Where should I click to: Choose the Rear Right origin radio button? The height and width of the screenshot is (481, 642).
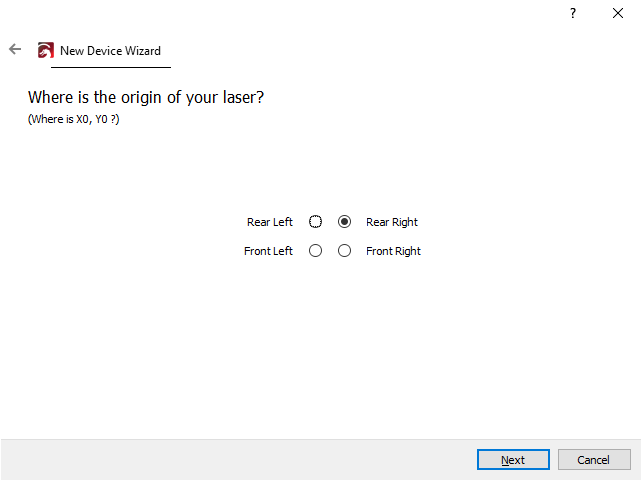point(345,222)
